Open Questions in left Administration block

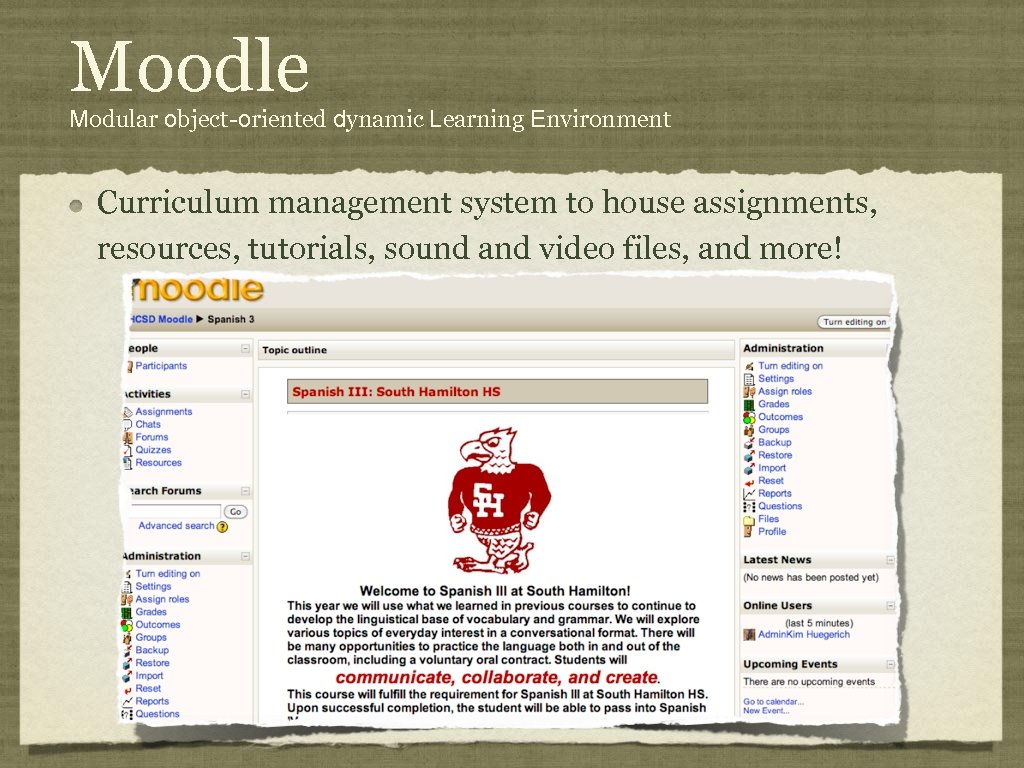(157, 714)
